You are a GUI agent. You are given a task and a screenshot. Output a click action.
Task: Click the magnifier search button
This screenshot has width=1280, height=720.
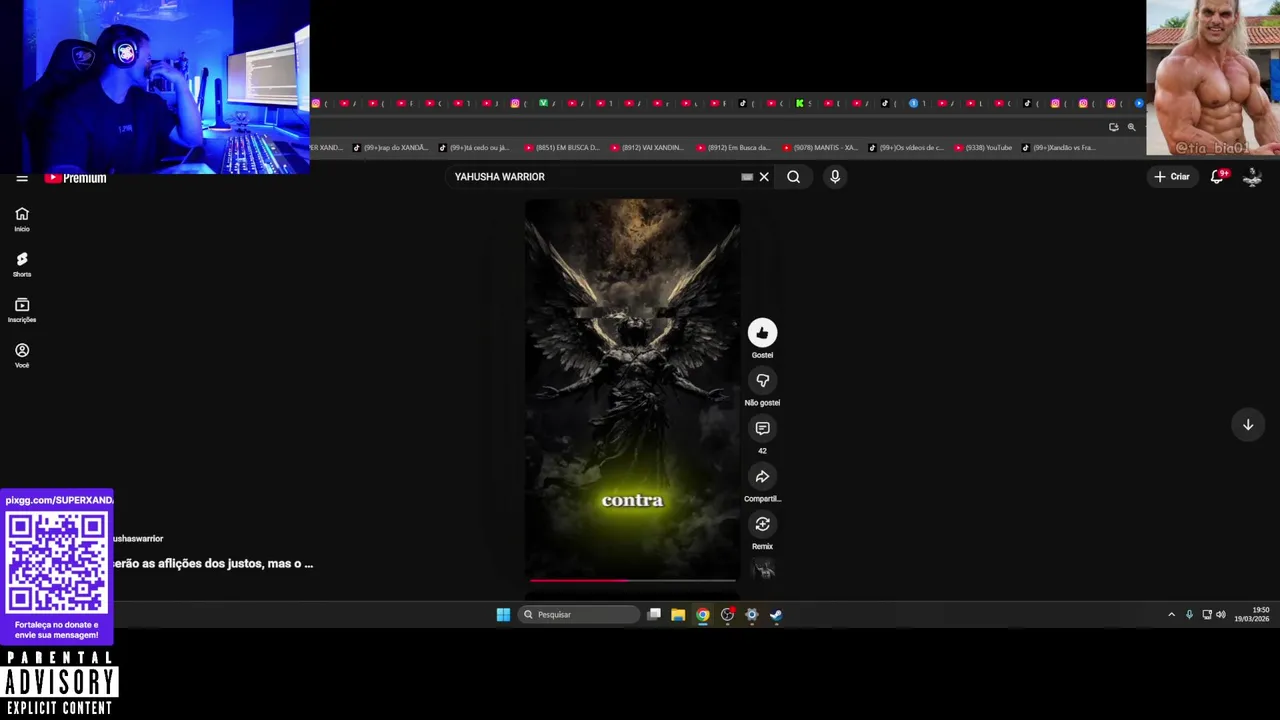(793, 177)
